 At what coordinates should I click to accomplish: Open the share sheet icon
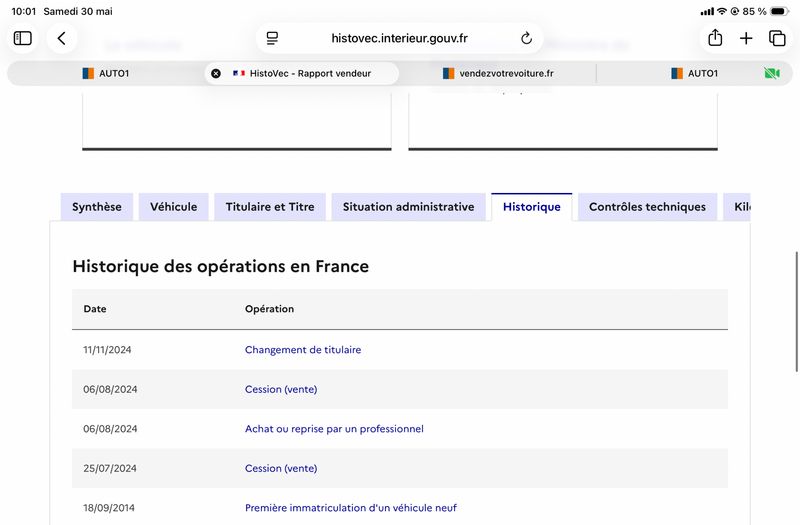[715, 38]
